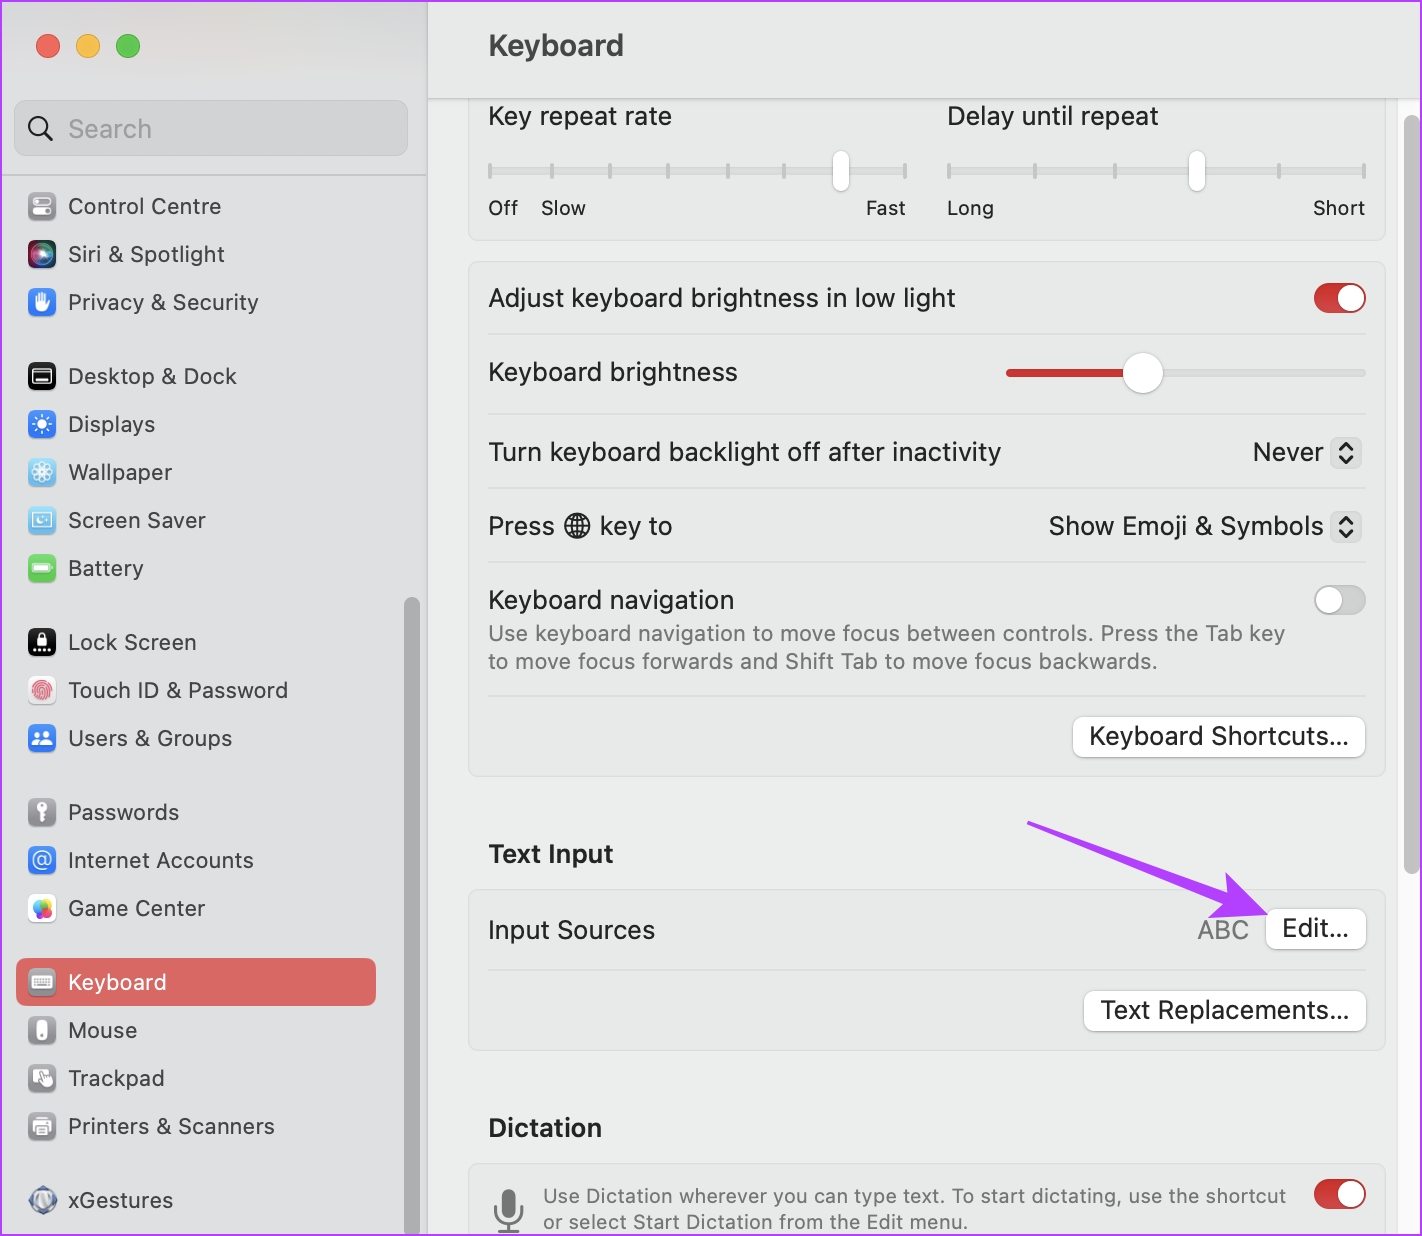1422x1236 pixels.
Task: Open the Touch ID & Password fingerprint icon
Action: 42,690
